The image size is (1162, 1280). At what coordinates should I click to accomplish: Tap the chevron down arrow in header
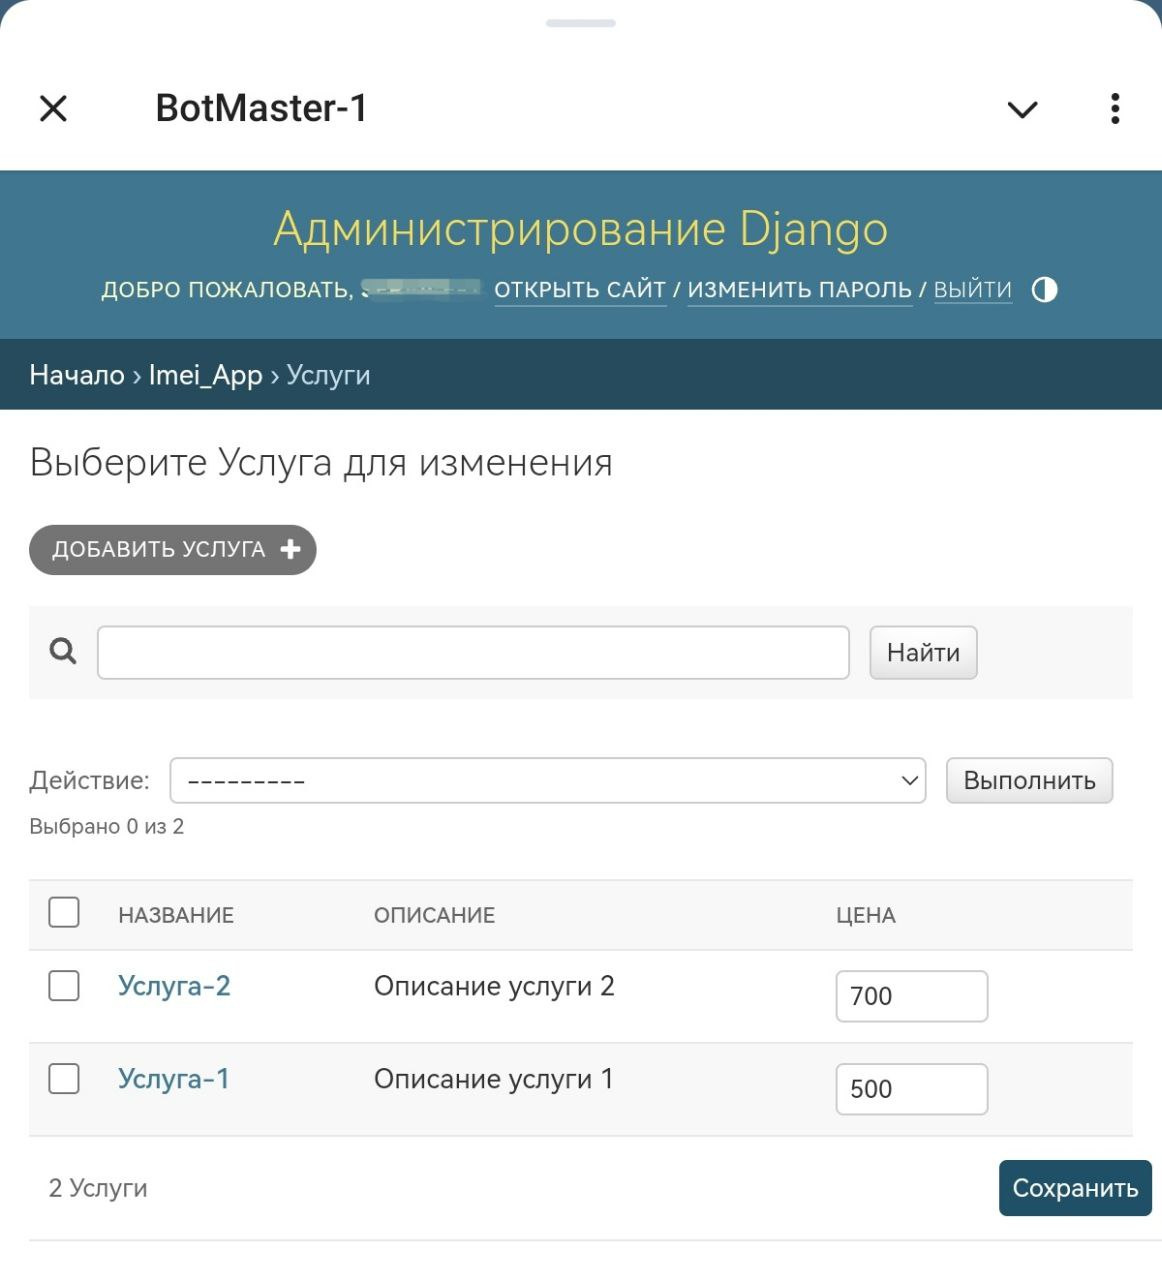pyautogui.click(x=1022, y=109)
